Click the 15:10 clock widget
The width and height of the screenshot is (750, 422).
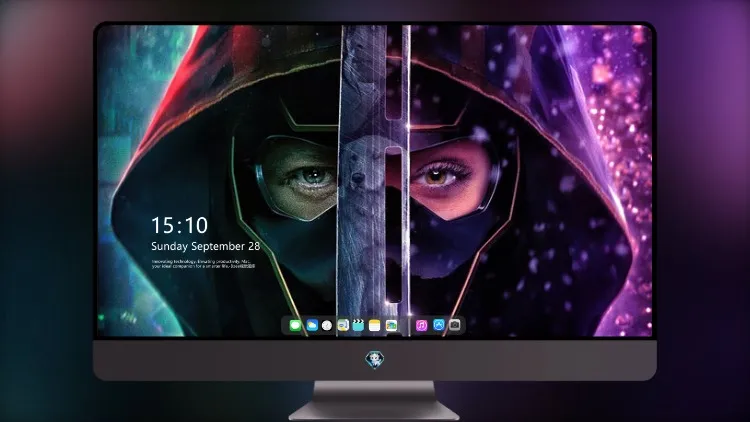click(179, 225)
